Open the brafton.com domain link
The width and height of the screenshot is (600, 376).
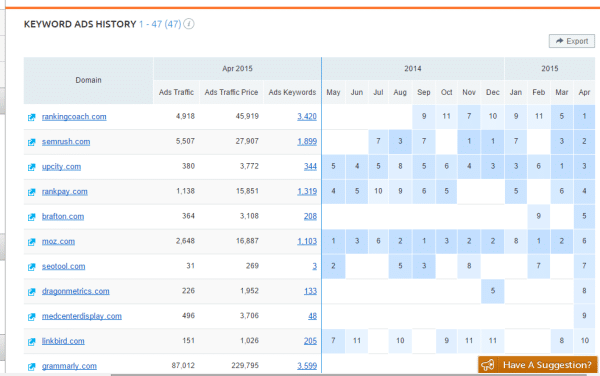(63, 216)
